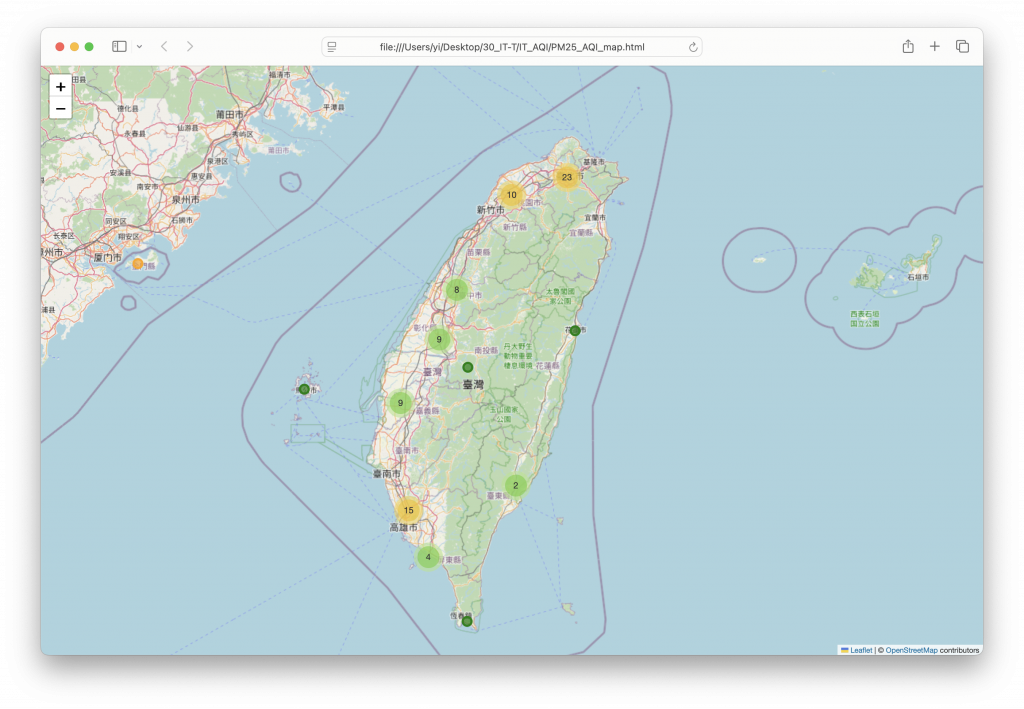Go back with the back arrow
Viewport: 1024px width, 709px height.
tap(164, 46)
